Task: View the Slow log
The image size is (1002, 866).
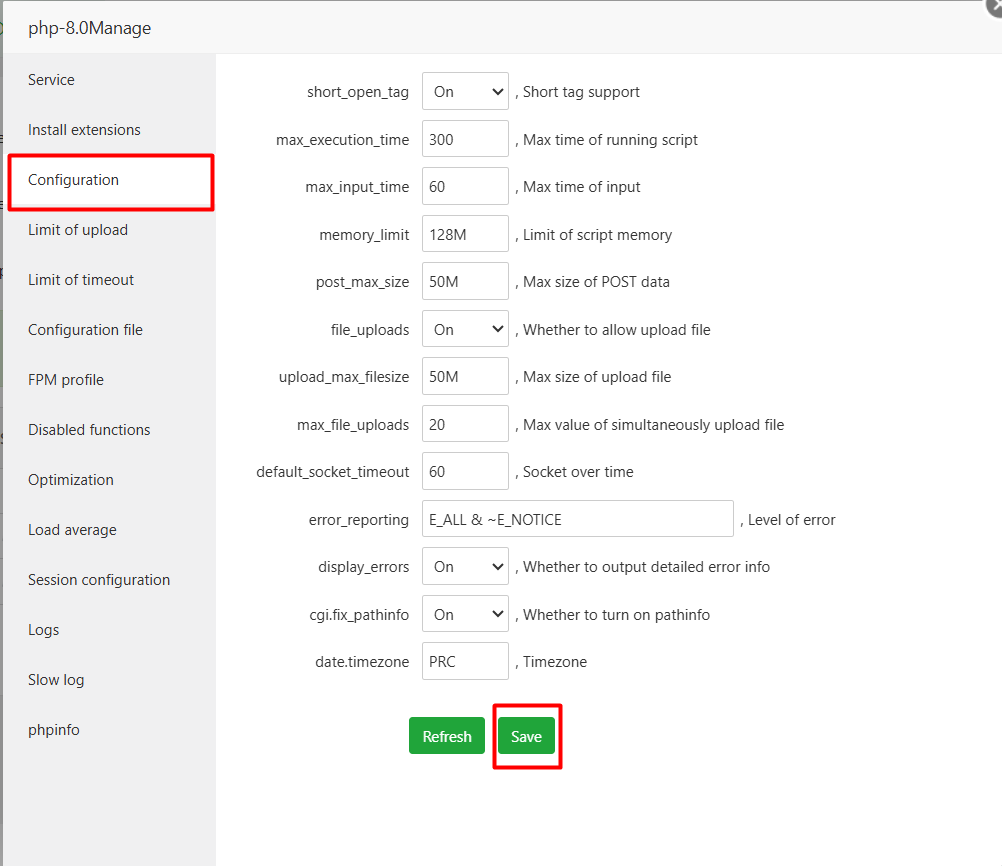Action: click(56, 679)
